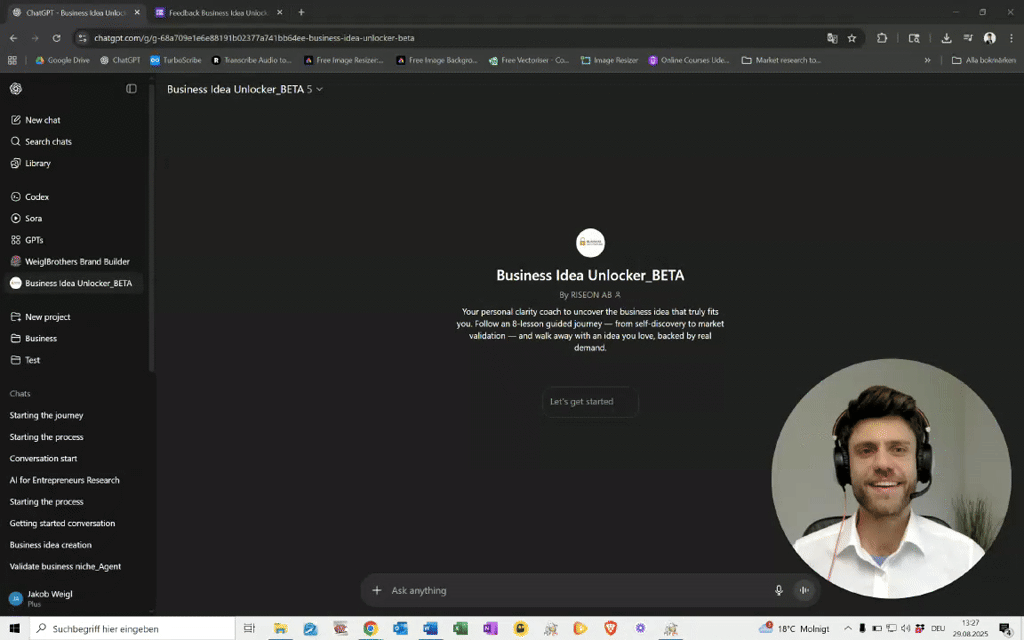Open chat 'Validate business niche_Agent'
This screenshot has height=640, width=1024.
[65, 566]
